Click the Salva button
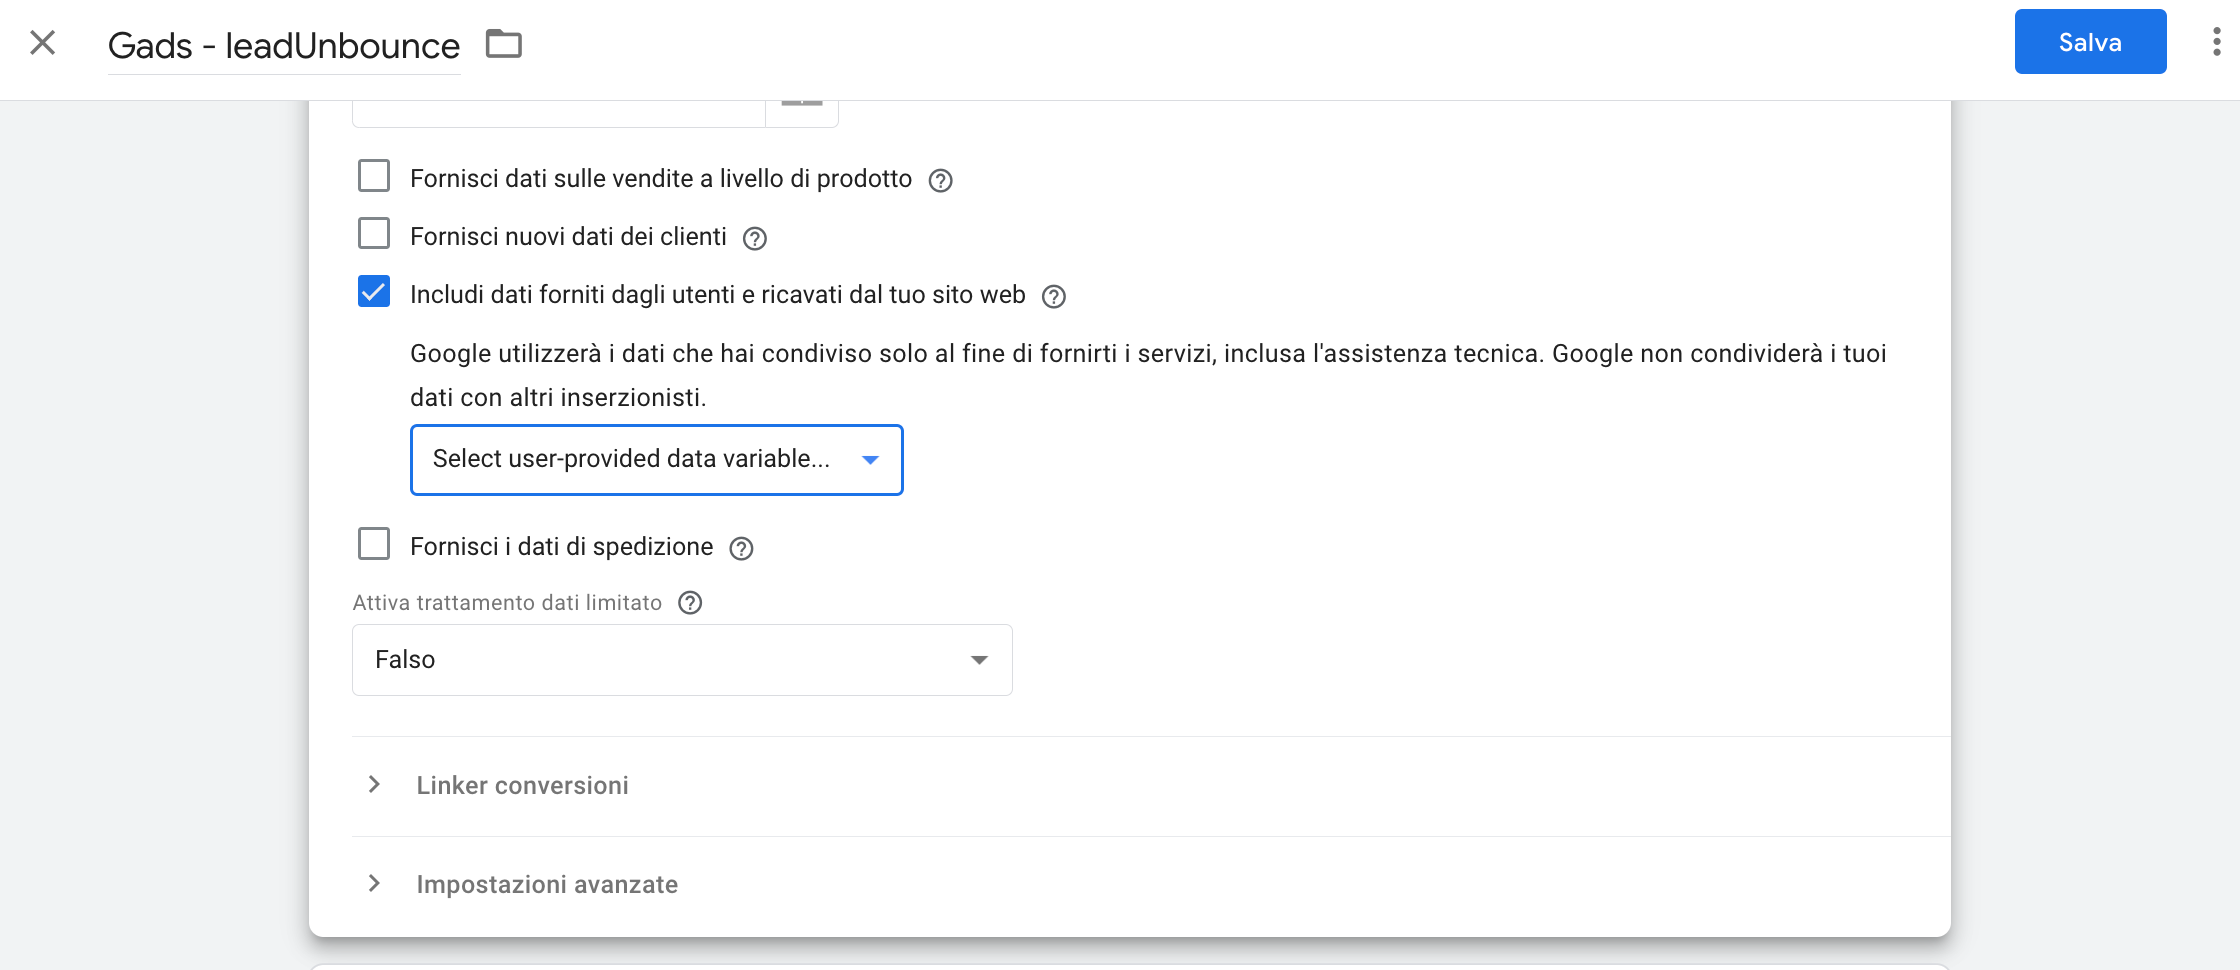This screenshot has width=2240, height=970. pyautogui.click(x=2090, y=42)
